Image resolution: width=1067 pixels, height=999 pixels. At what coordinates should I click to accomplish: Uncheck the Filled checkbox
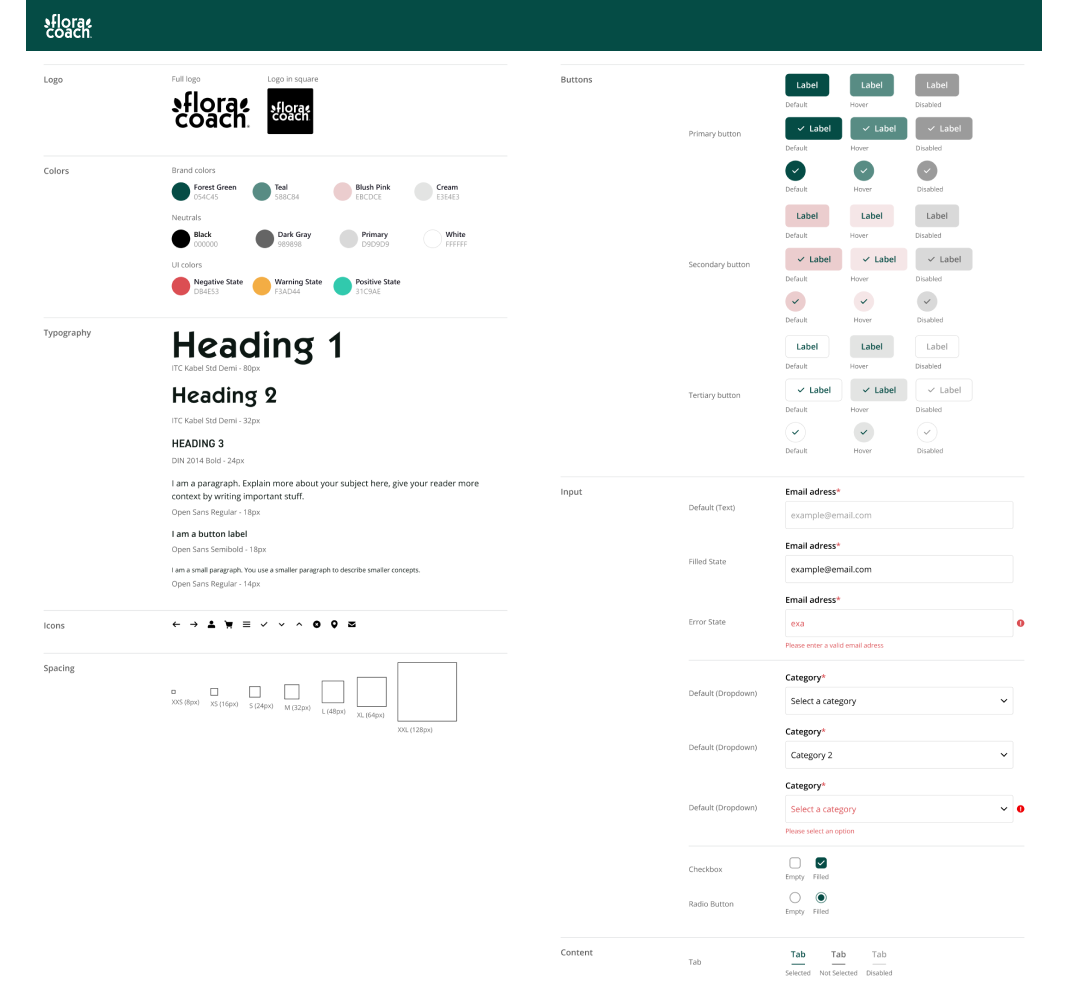tap(821, 863)
